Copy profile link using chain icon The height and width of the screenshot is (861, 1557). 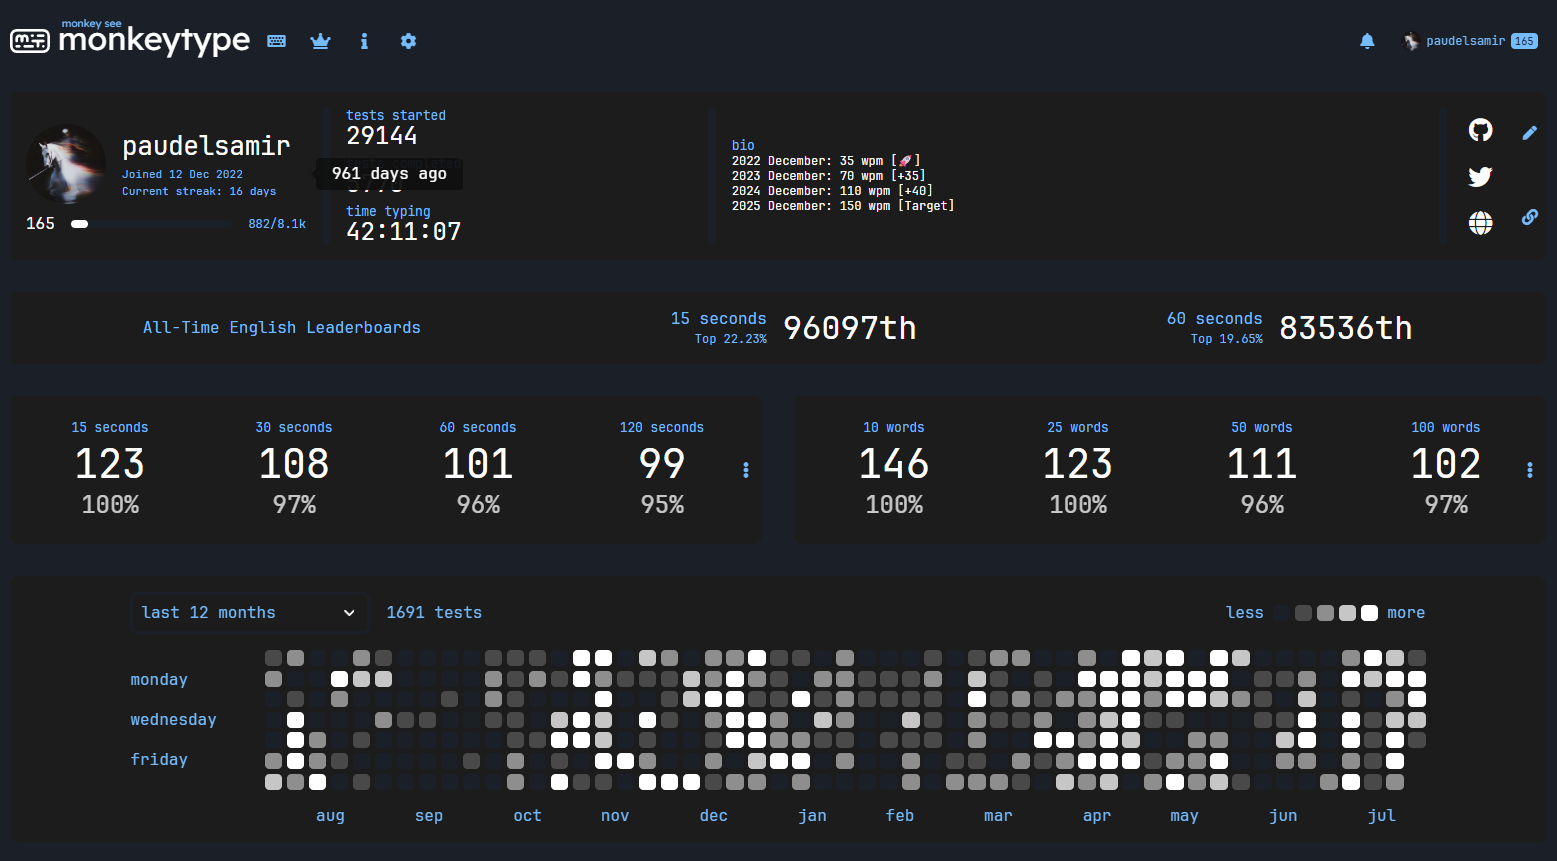tap(1529, 217)
